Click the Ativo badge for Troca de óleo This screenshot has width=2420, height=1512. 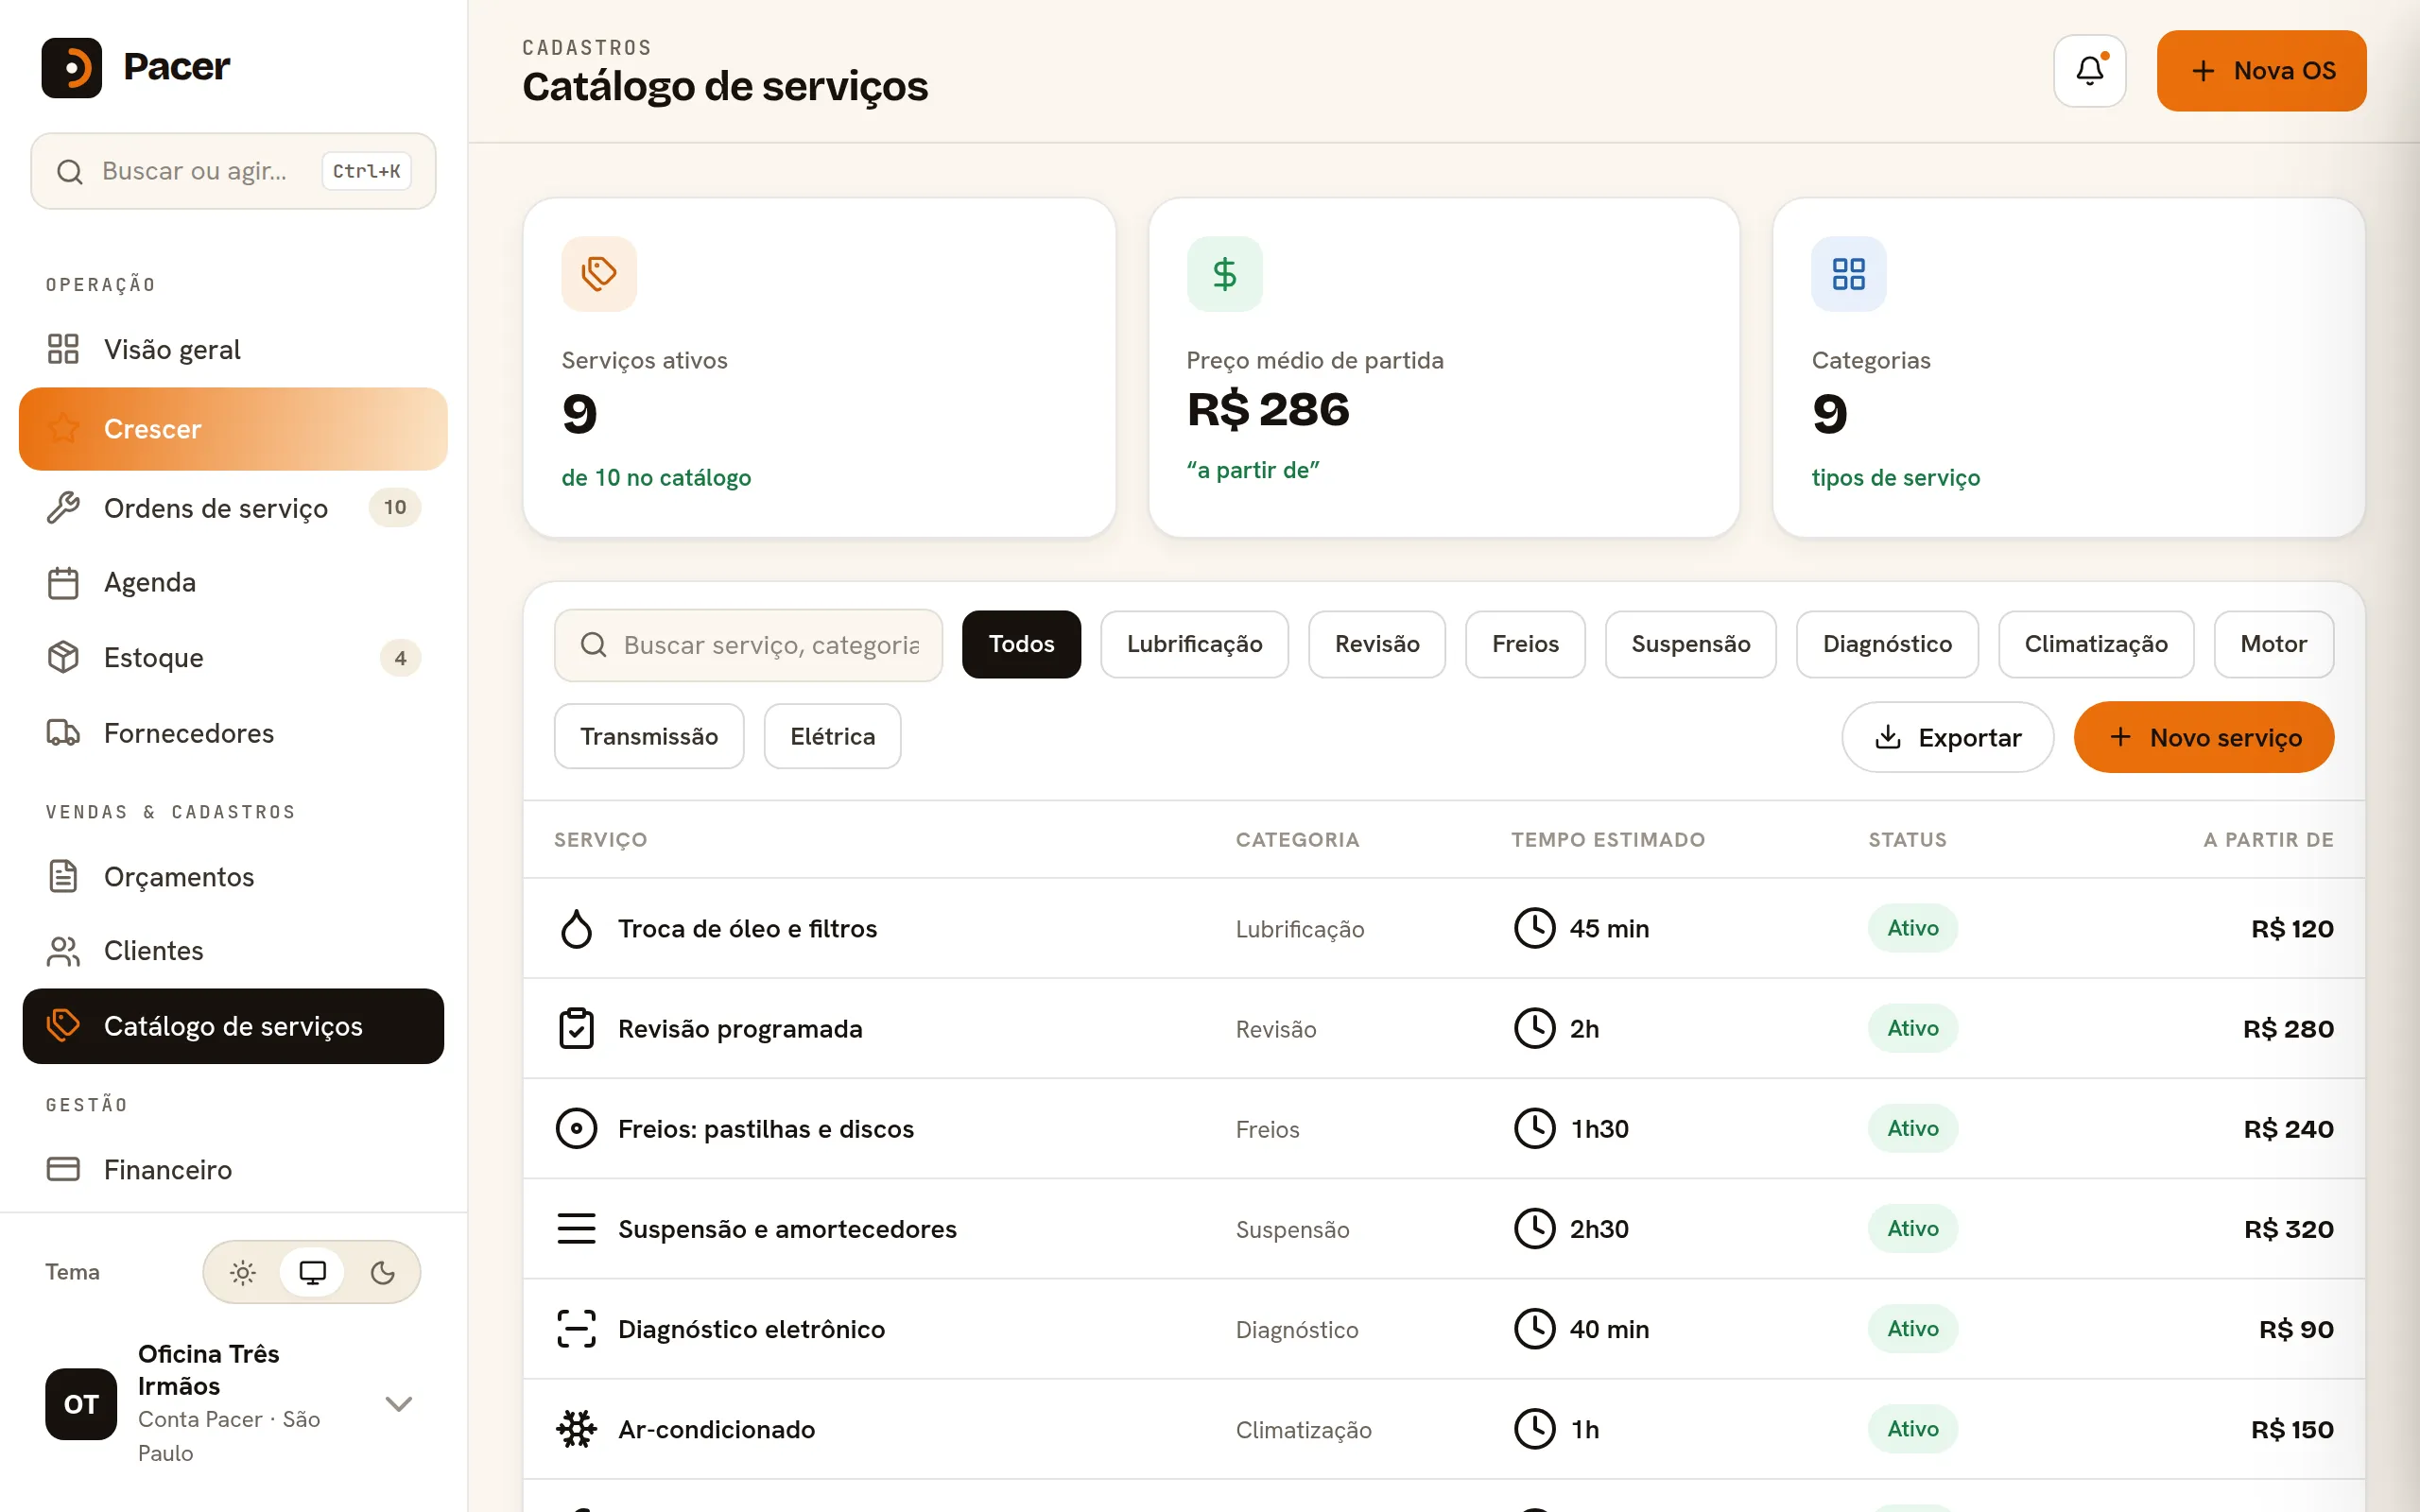1912,928
